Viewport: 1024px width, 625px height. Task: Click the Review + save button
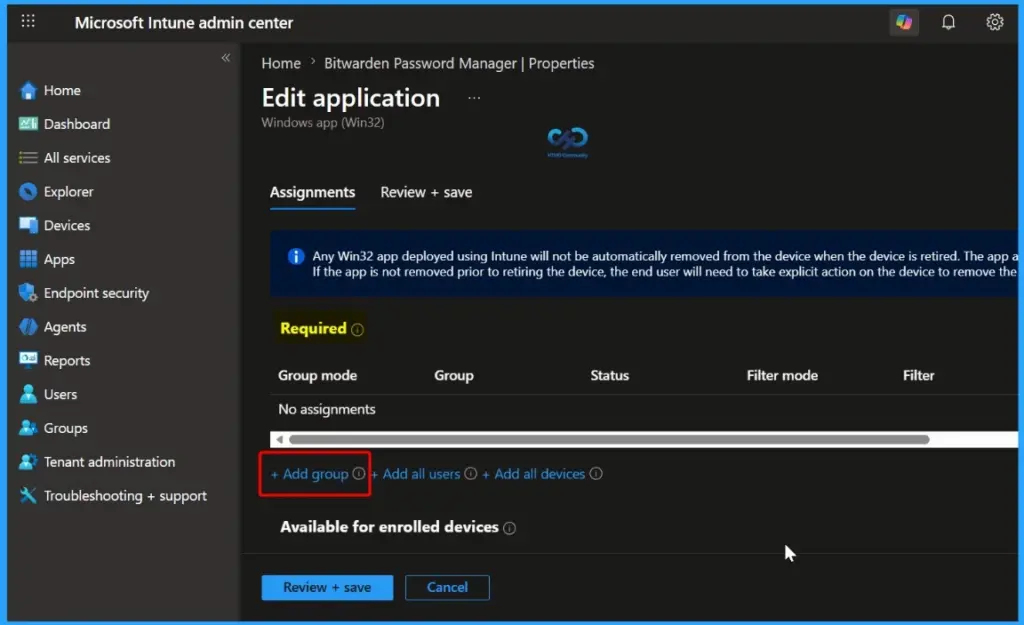click(327, 587)
